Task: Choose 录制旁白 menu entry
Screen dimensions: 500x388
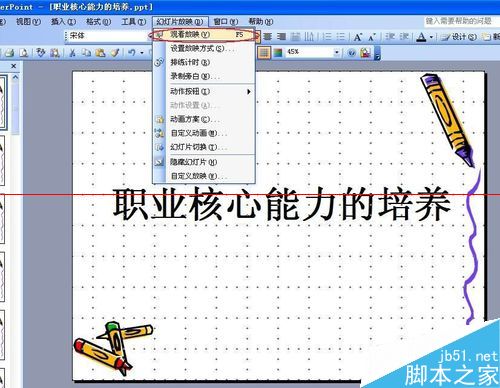Action: pos(204,76)
